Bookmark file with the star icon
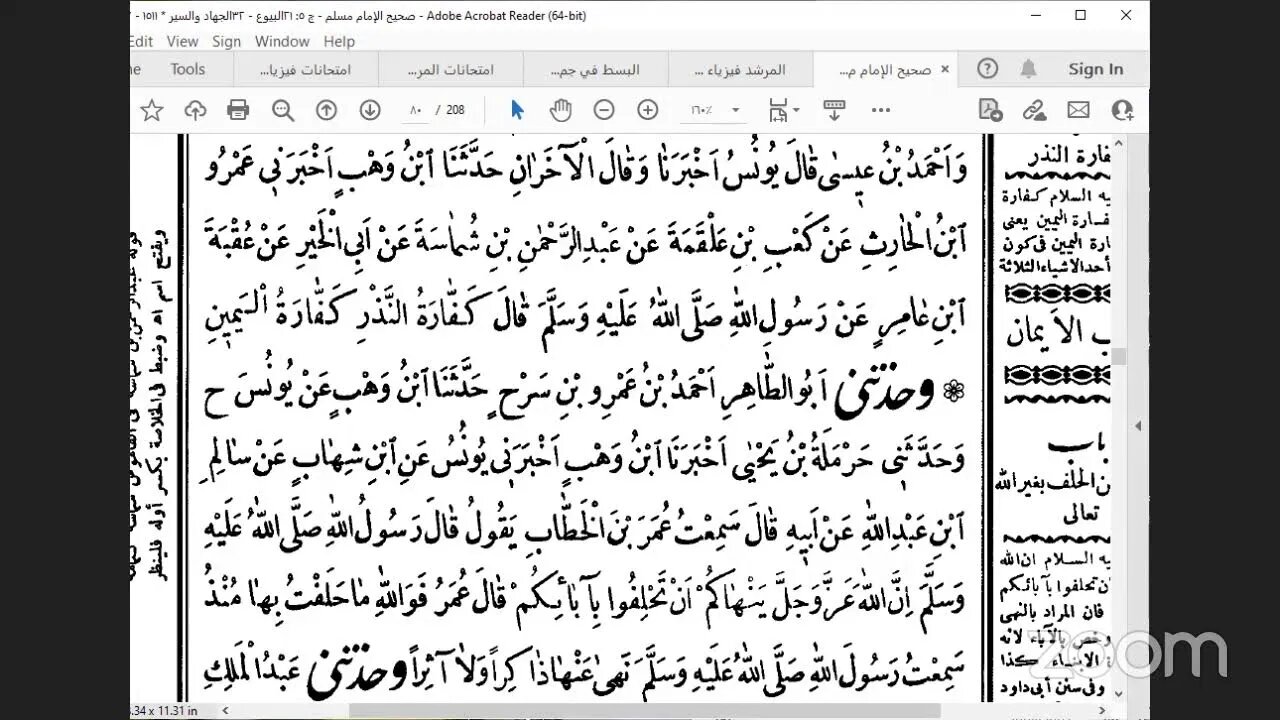This screenshot has height=720, width=1280. (x=151, y=110)
